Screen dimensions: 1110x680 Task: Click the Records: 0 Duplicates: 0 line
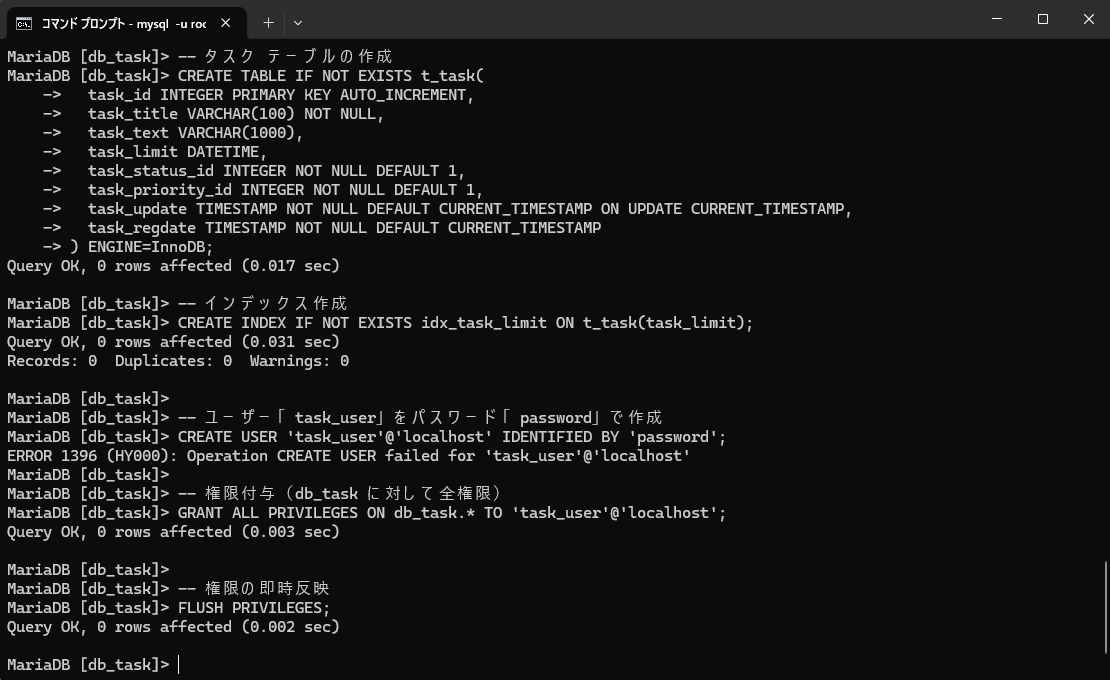(x=177, y=360)
